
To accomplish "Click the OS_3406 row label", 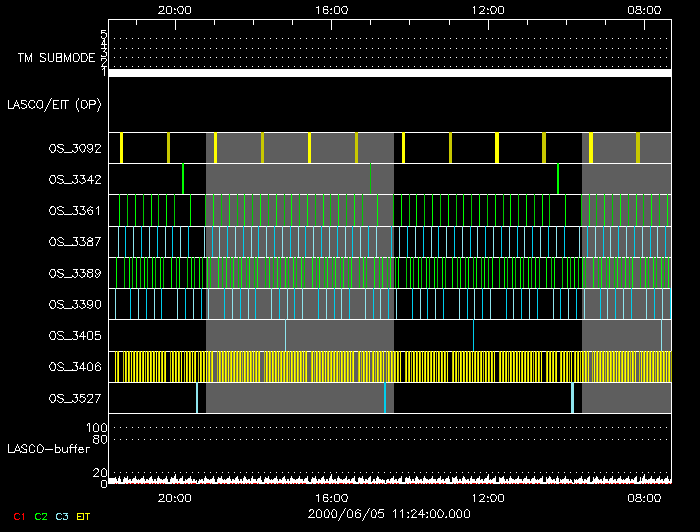I will click(x=75, y=367).
